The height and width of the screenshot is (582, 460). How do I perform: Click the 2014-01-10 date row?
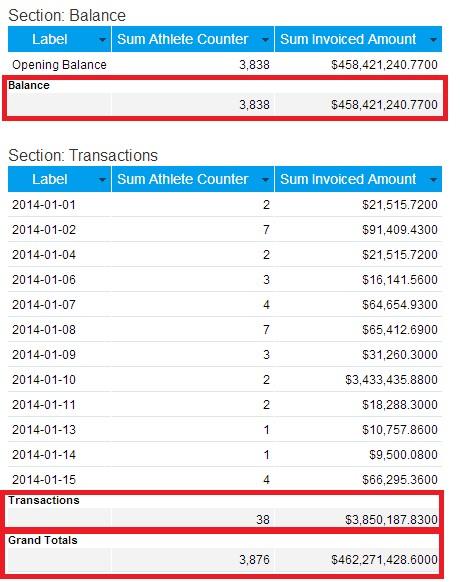225,380
